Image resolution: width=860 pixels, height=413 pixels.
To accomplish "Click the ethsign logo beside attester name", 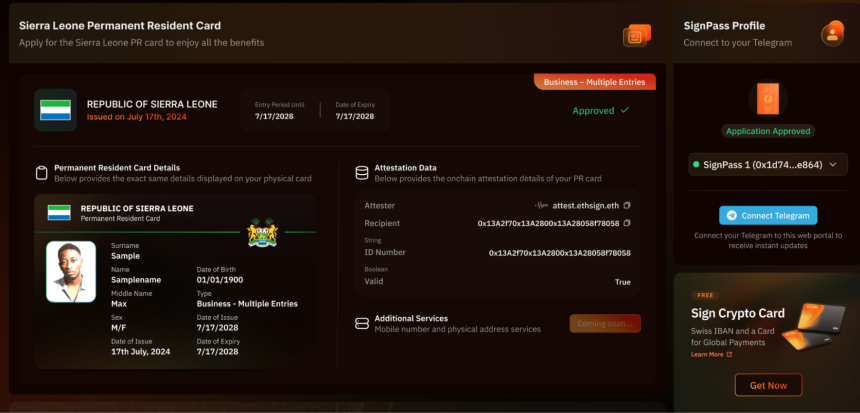I will pos(542,206).
